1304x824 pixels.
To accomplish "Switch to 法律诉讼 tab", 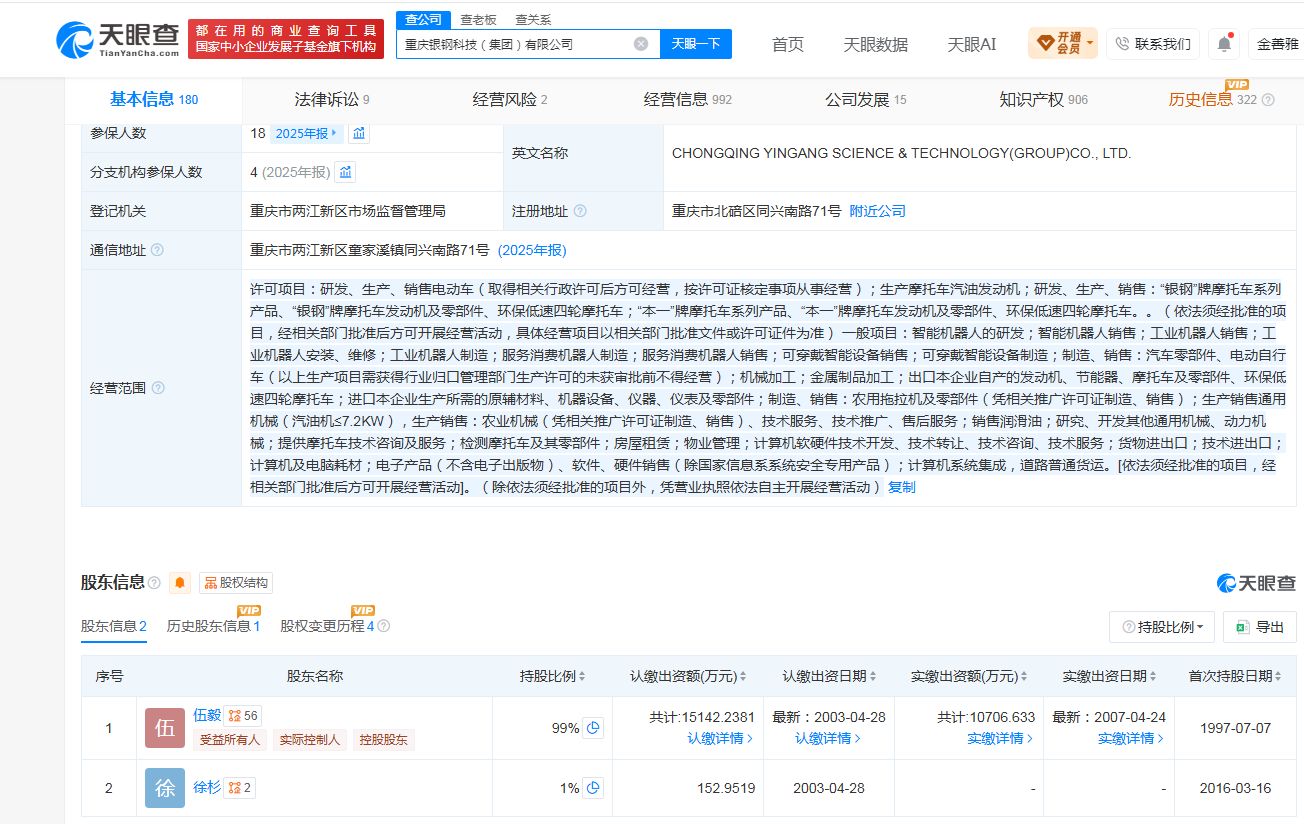I will click(x=332, y=100).
